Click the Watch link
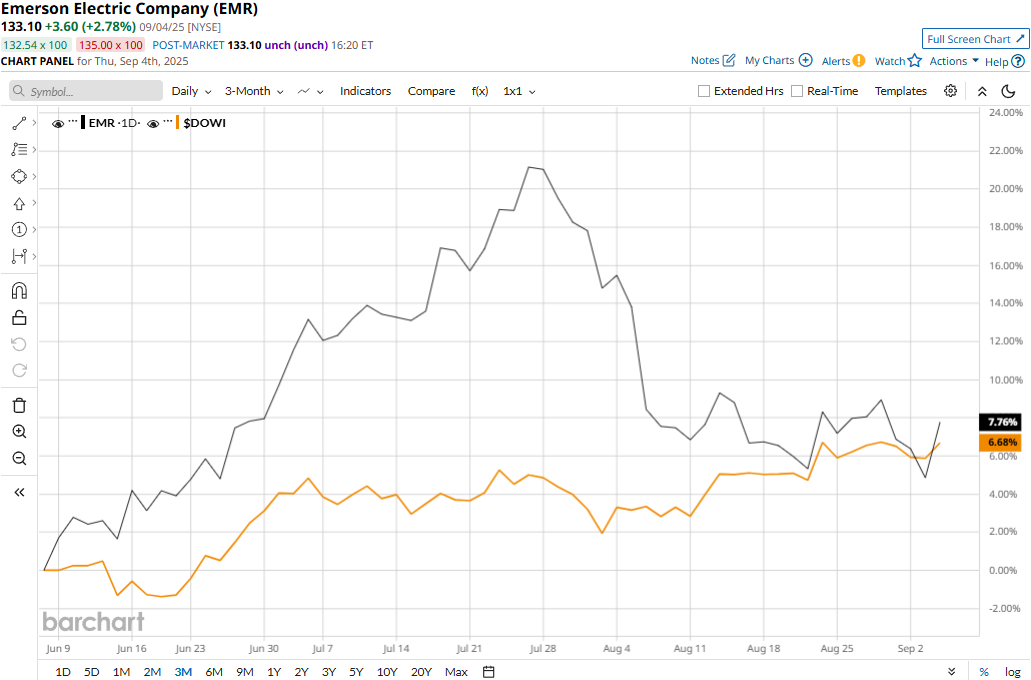Viewport: 1031px width, 680px height. [x=890, y=61]
